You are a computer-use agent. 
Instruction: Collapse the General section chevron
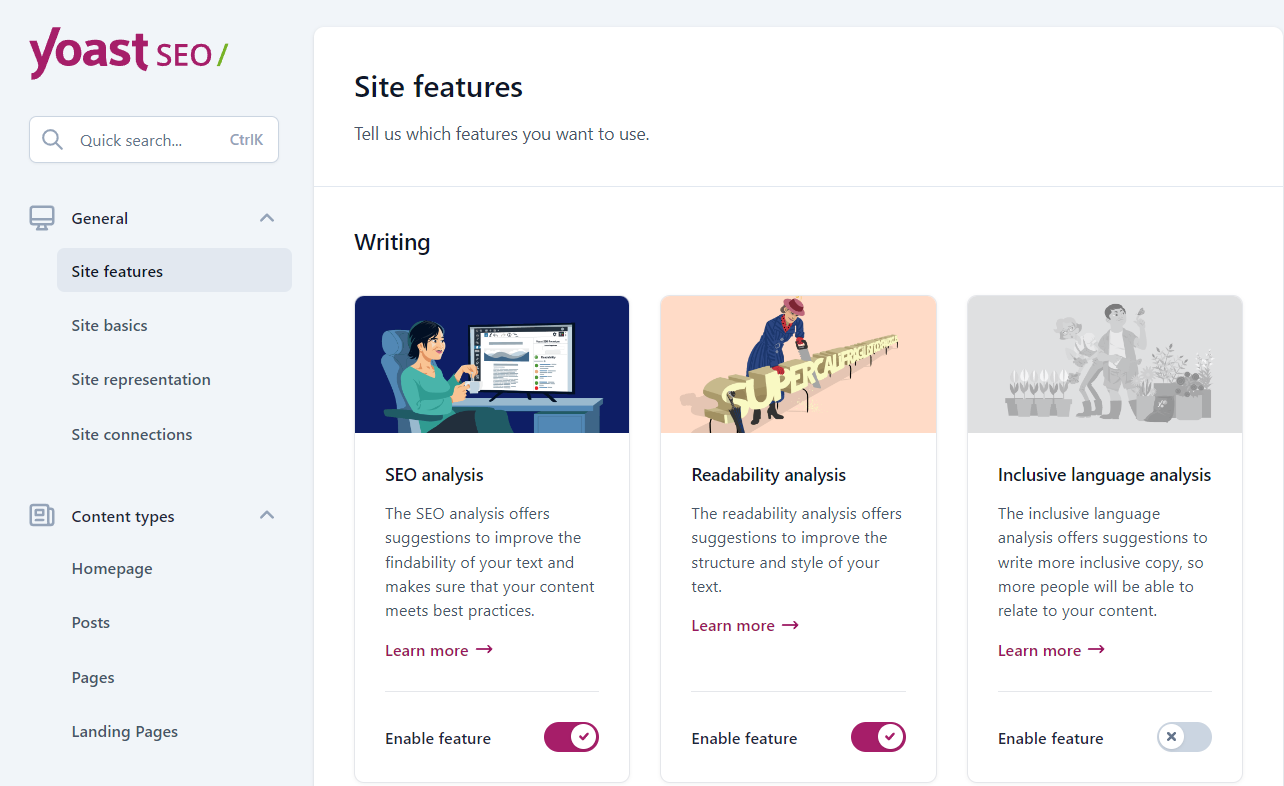pyautogui.click(x=267, y=217)
